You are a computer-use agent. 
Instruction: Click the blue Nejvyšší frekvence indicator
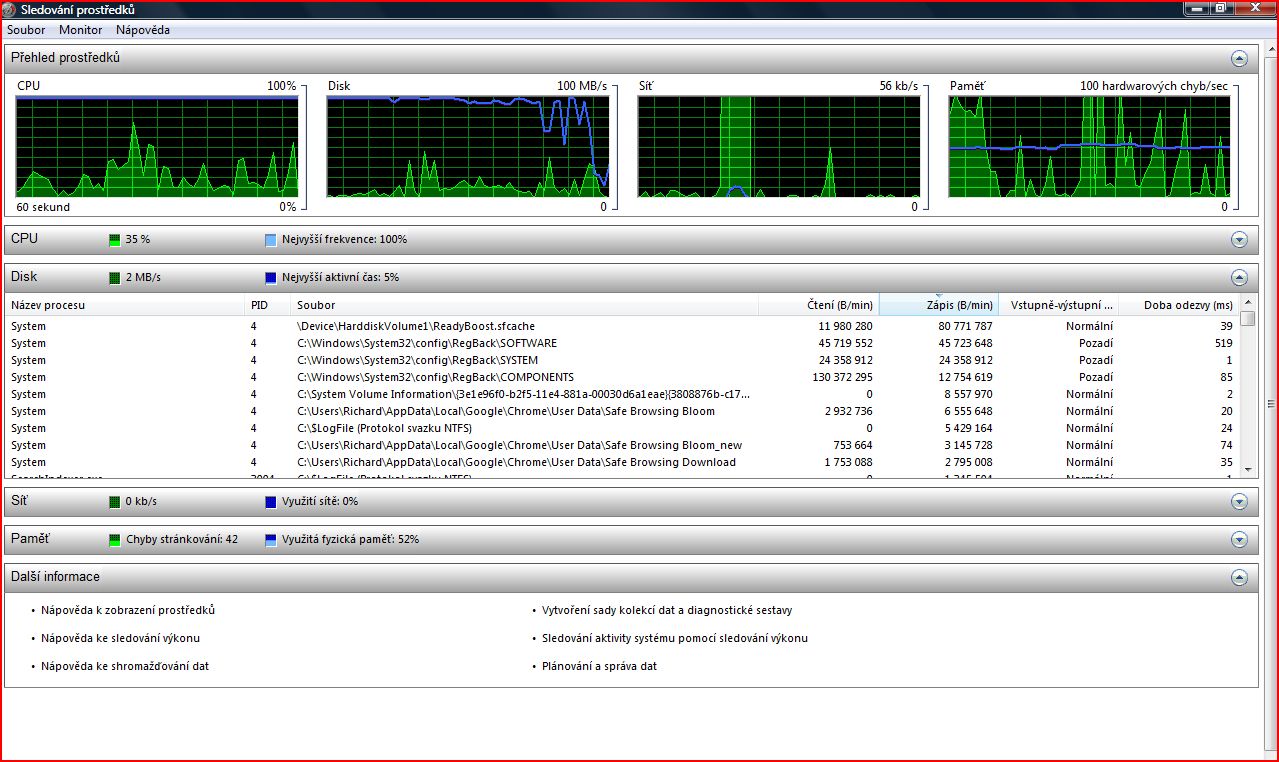coord(271,240)
